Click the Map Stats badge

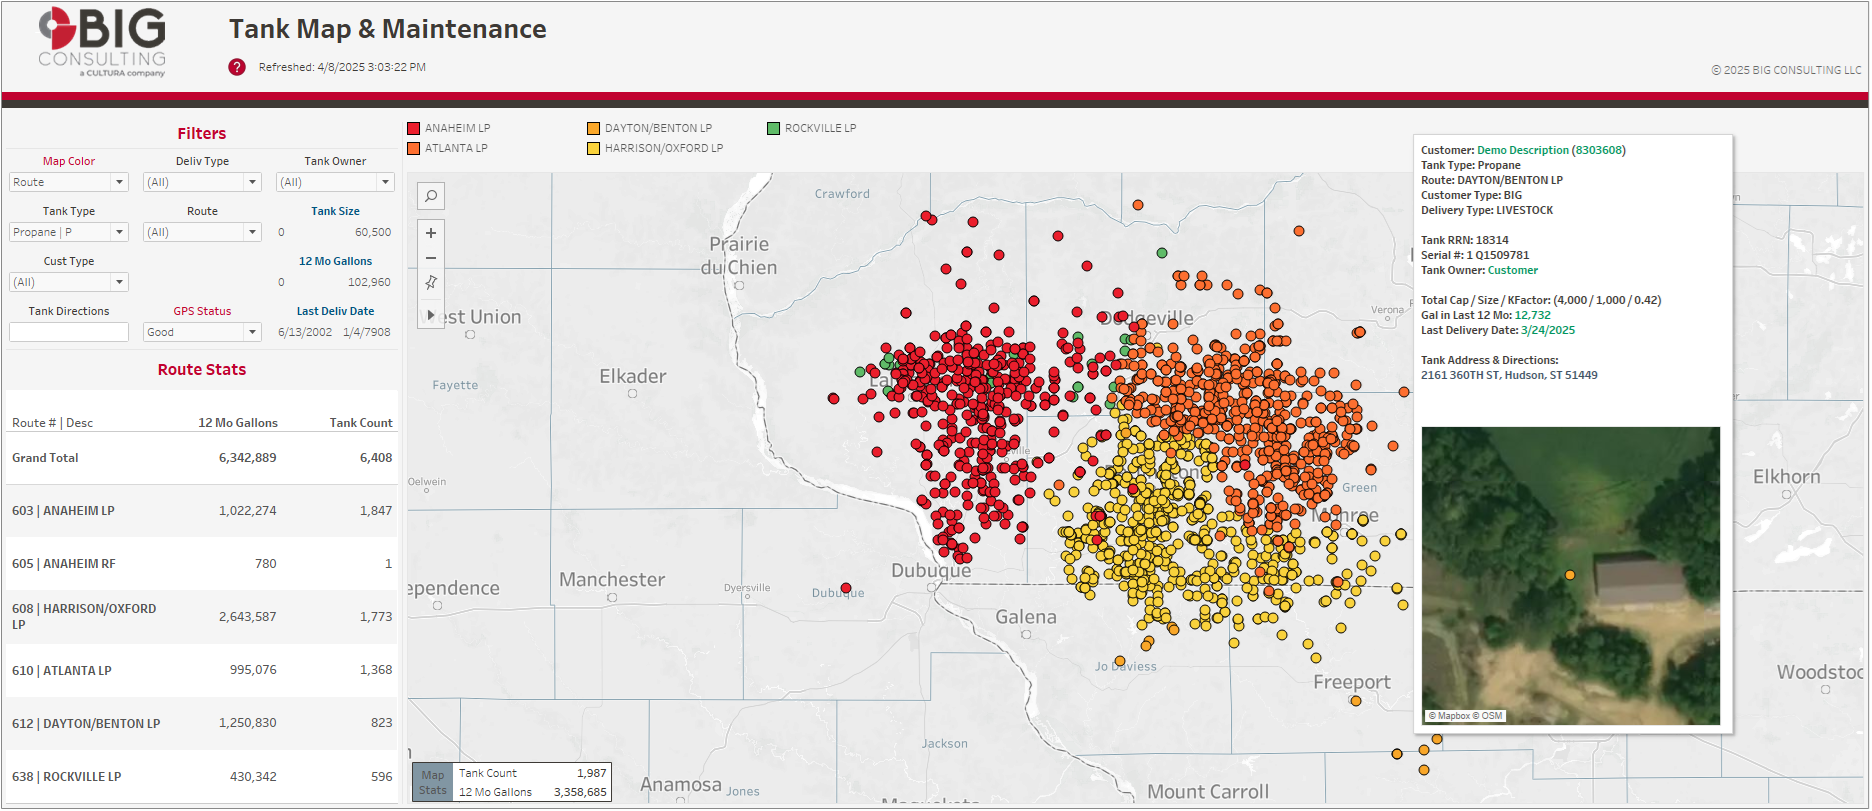[433, 782]
